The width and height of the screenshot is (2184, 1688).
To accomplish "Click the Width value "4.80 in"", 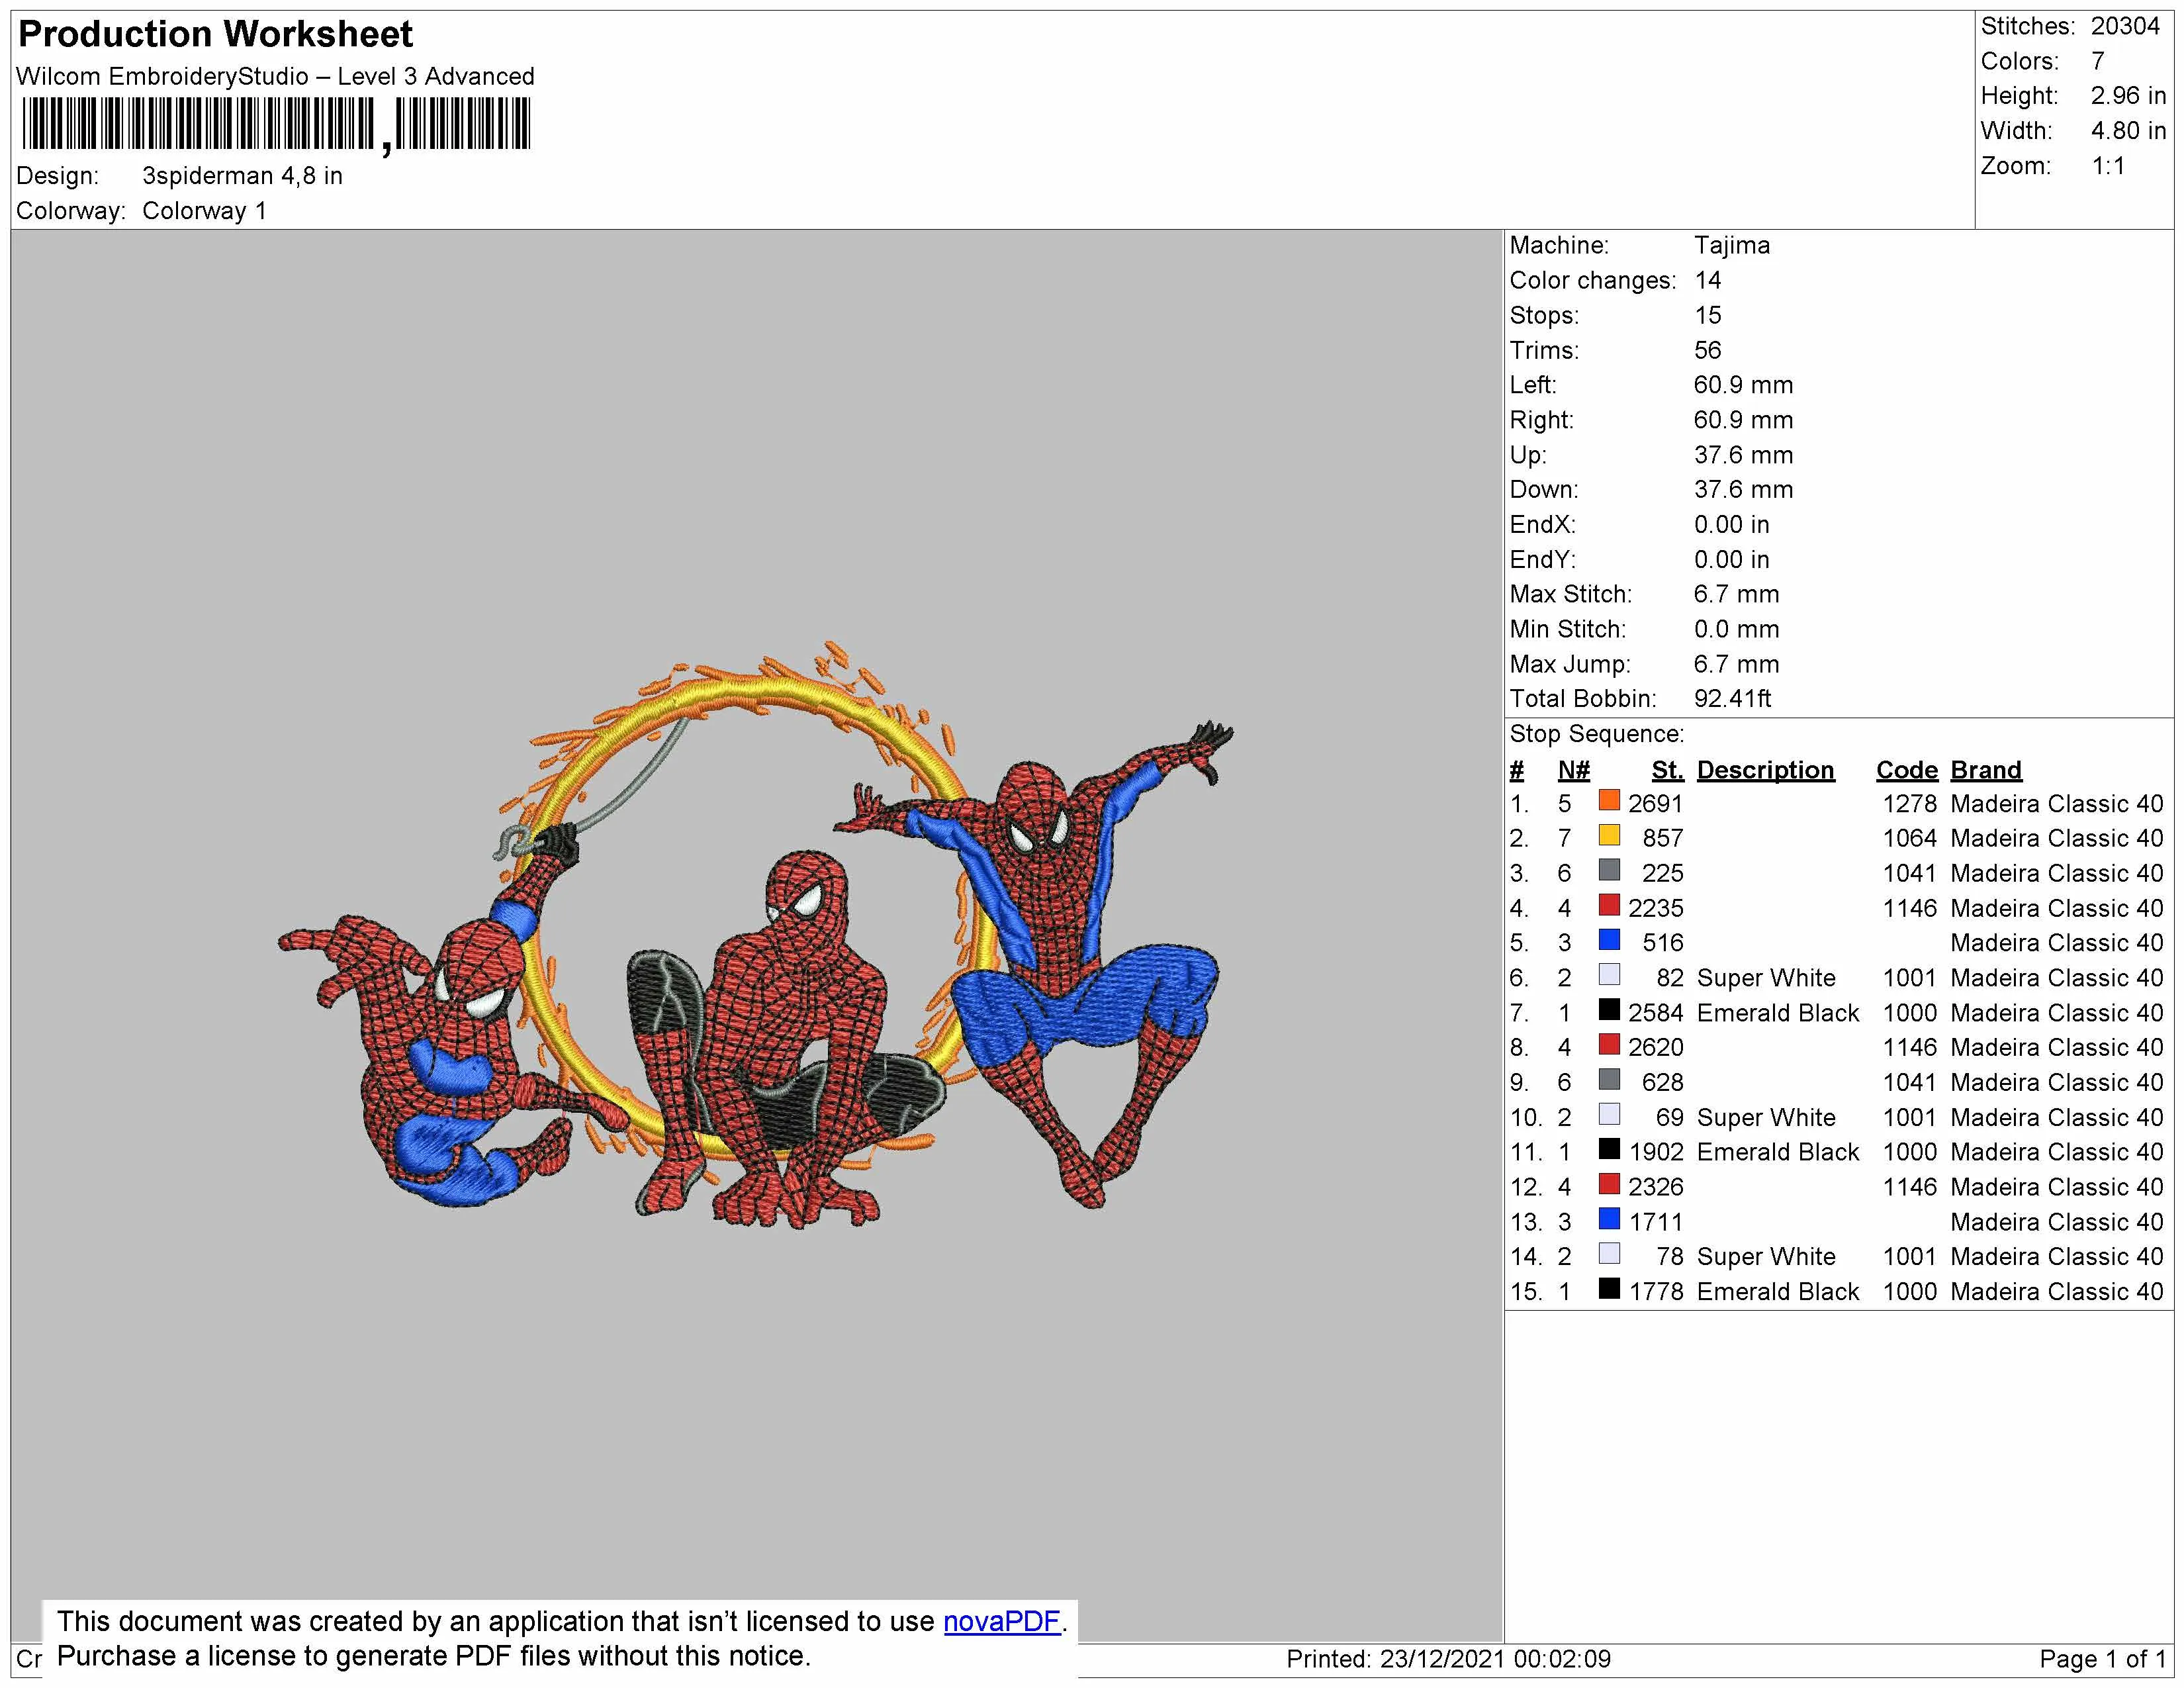I will point(2128,131).
